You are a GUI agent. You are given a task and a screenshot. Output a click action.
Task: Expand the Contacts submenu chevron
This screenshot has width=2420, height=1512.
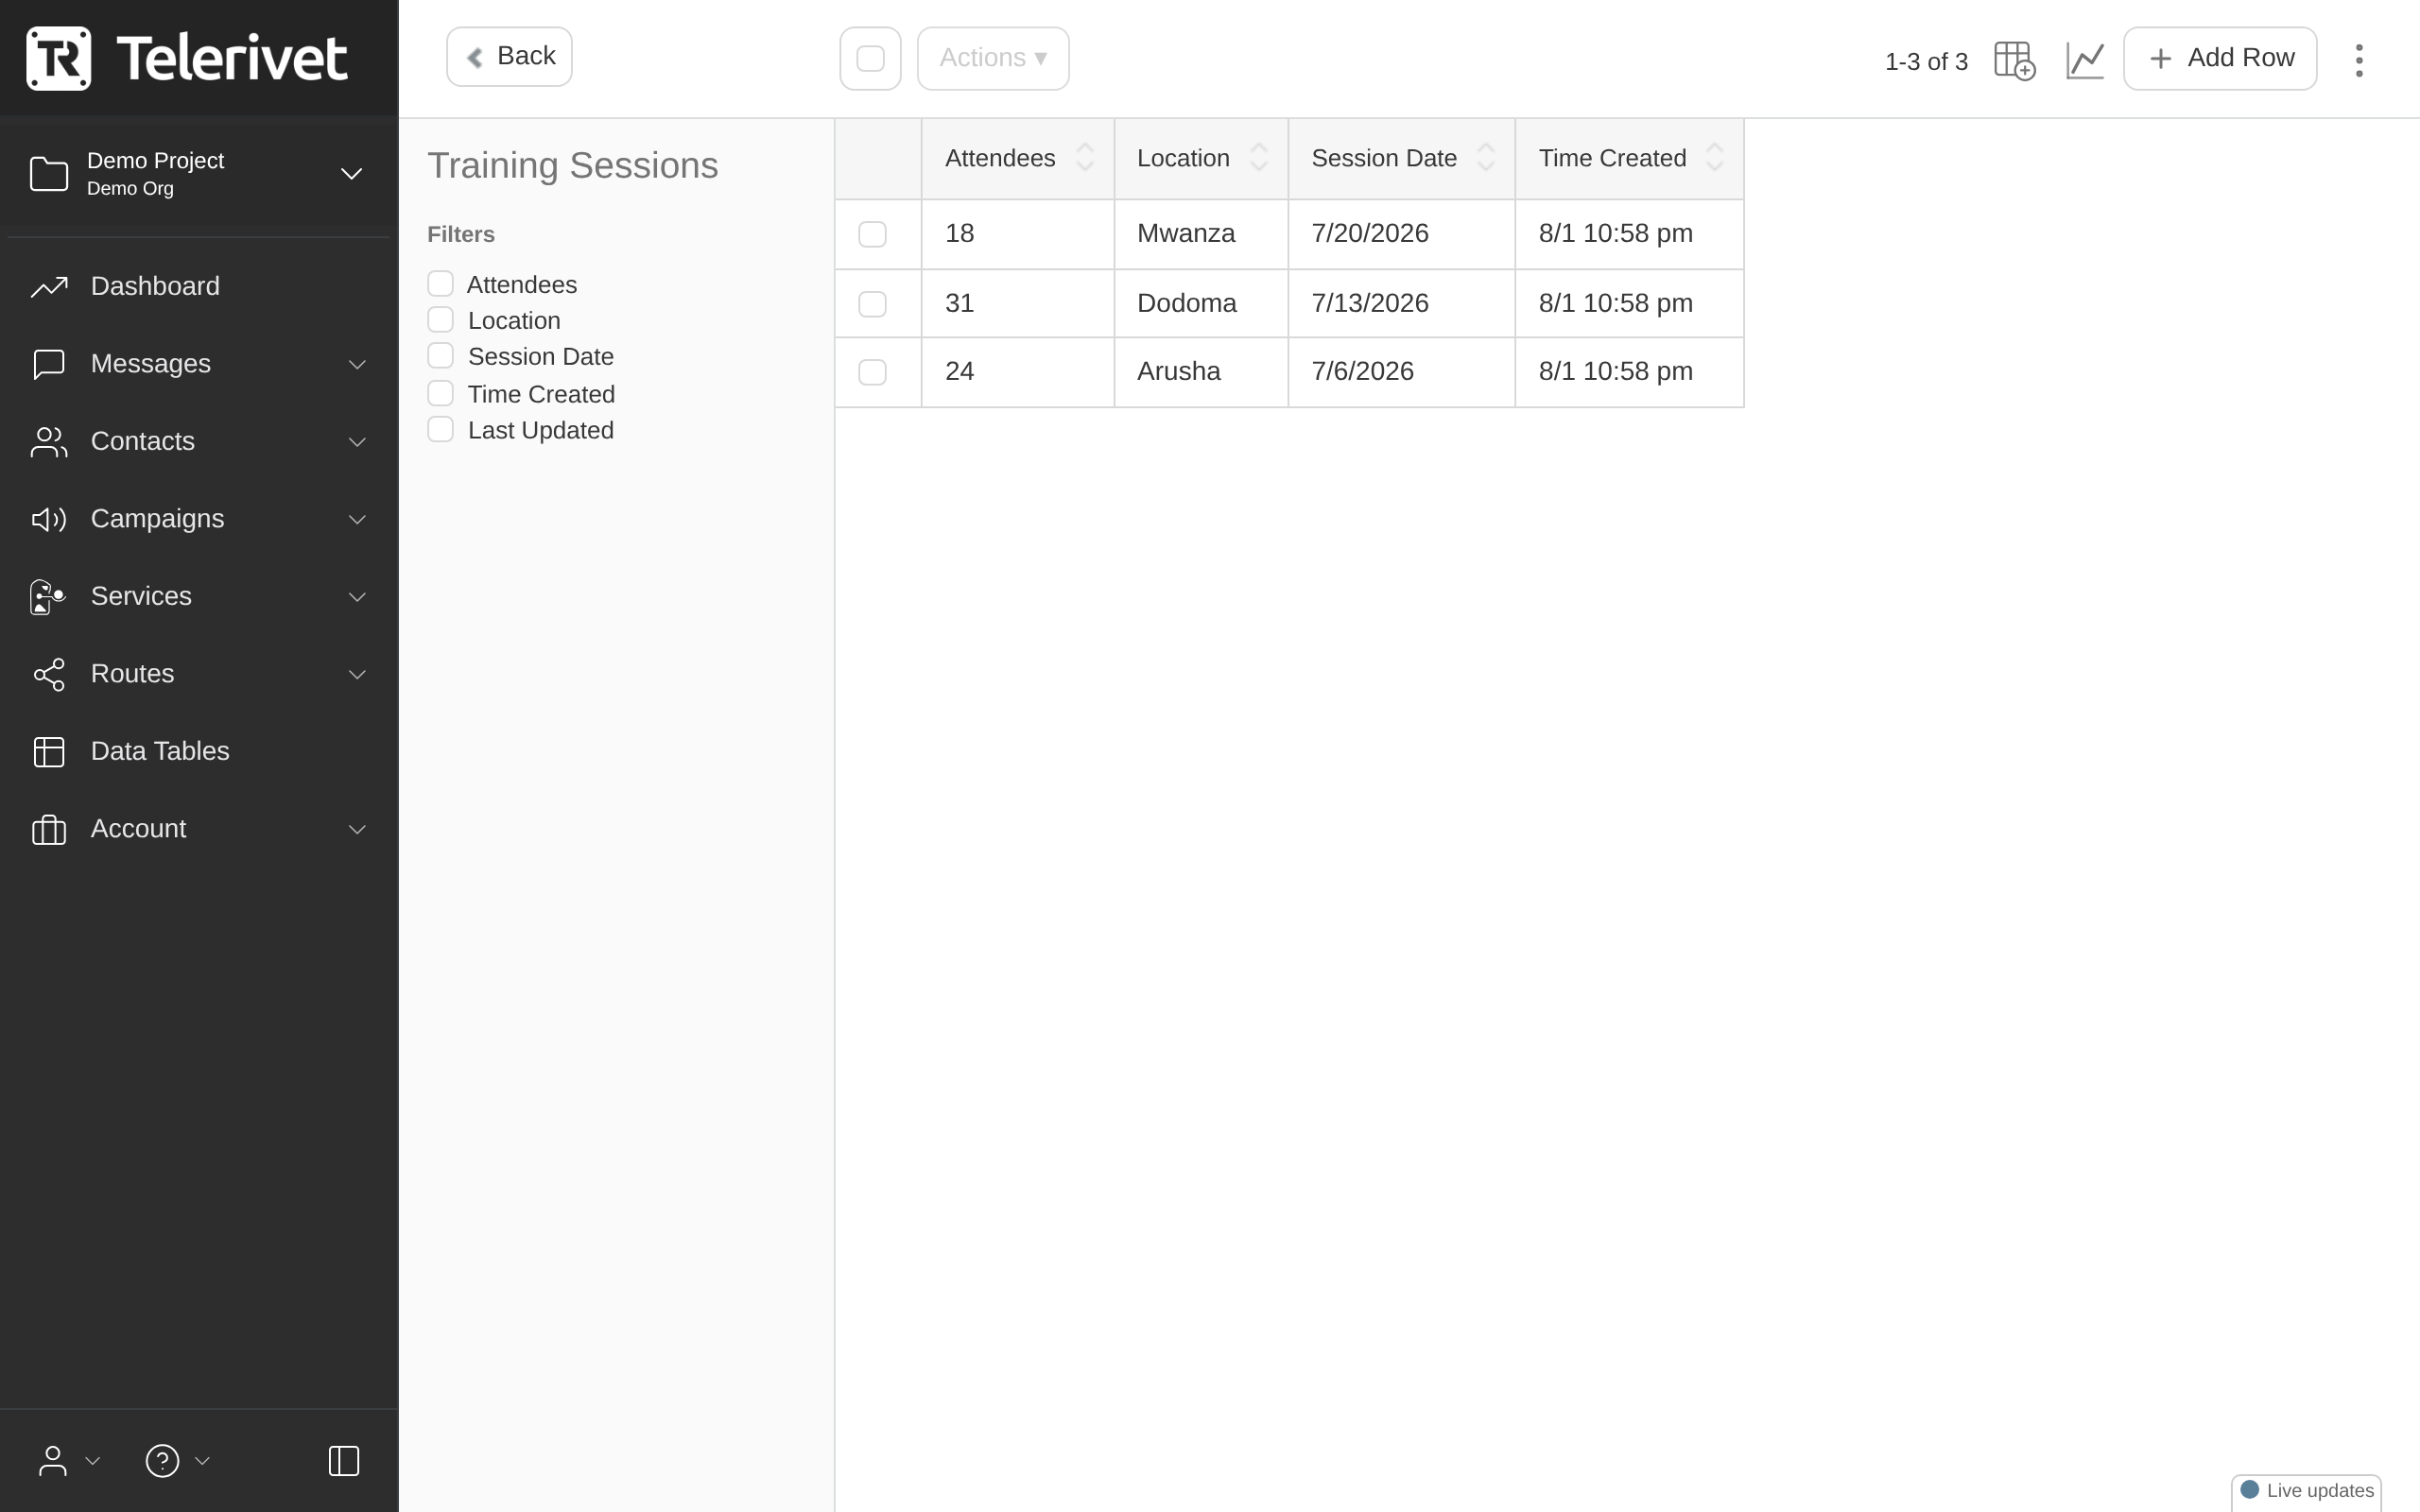(357, 442)
